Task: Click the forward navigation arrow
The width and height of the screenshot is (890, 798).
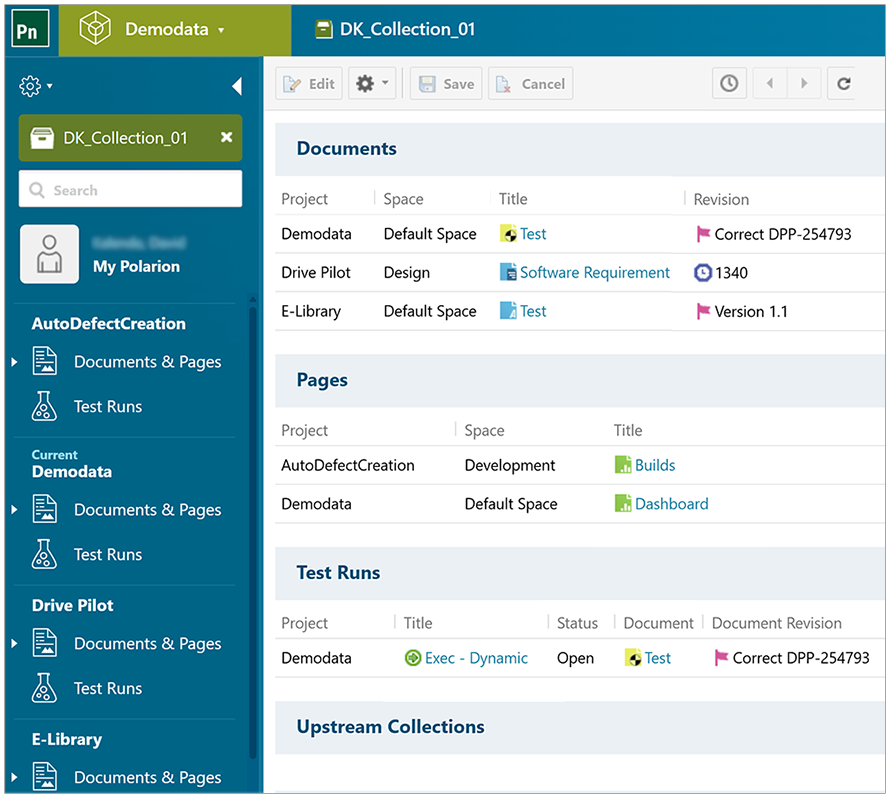Action: [x=804, y=83]
